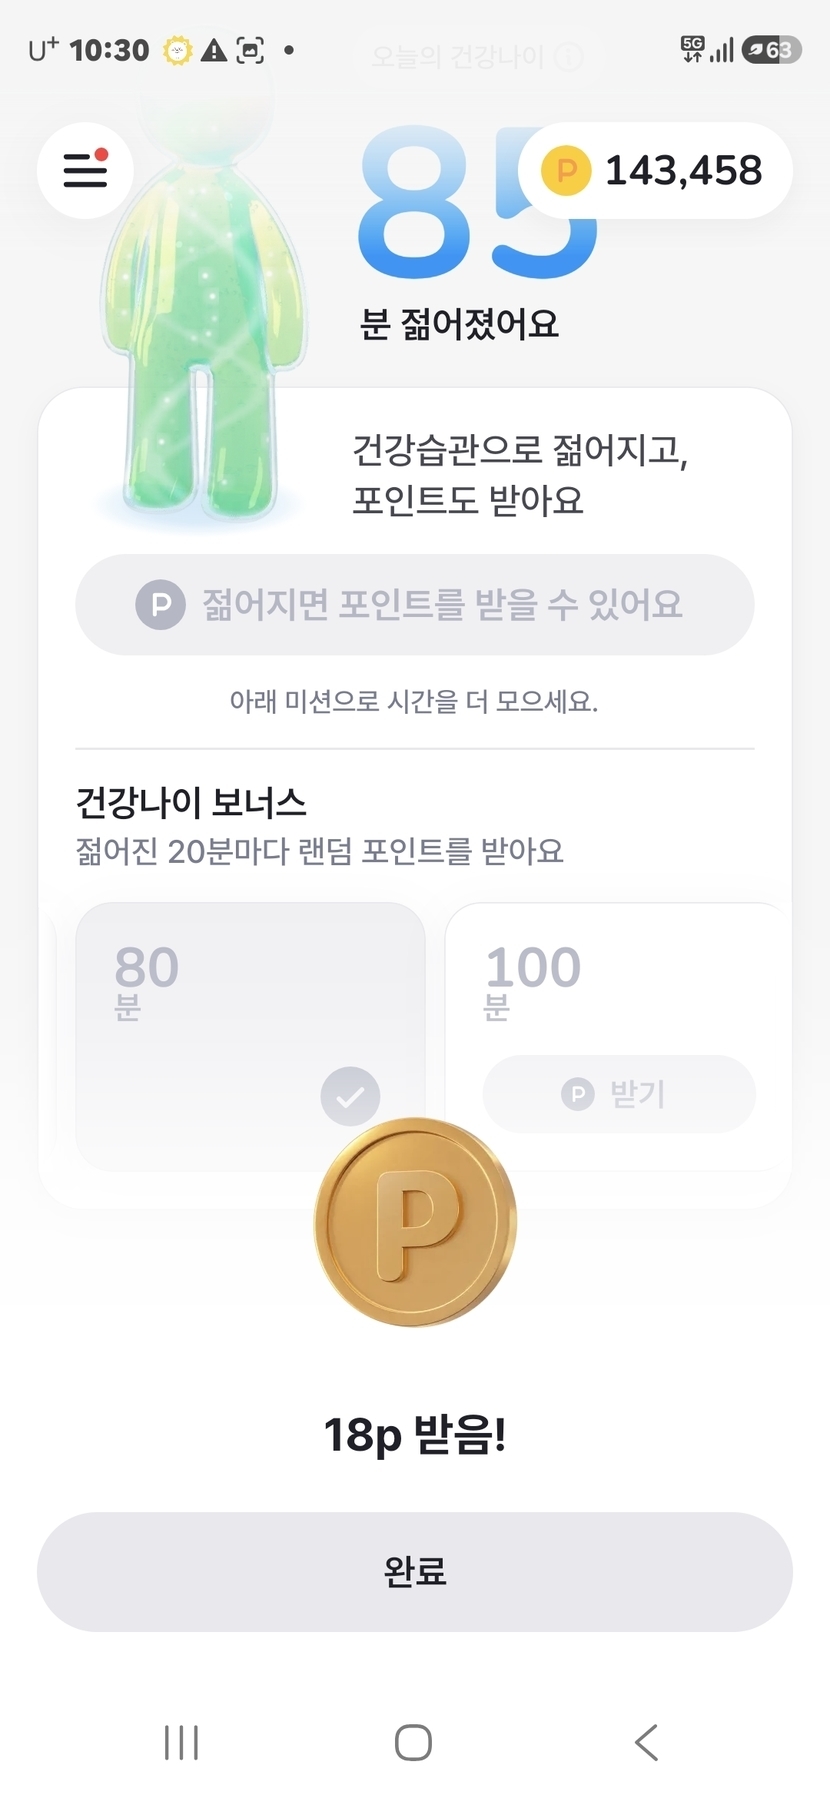This screenshot has width=830, height=1798.
Task: Tap the info icon next to 오늘의 건강나이
Action: [x=568, y=57]
